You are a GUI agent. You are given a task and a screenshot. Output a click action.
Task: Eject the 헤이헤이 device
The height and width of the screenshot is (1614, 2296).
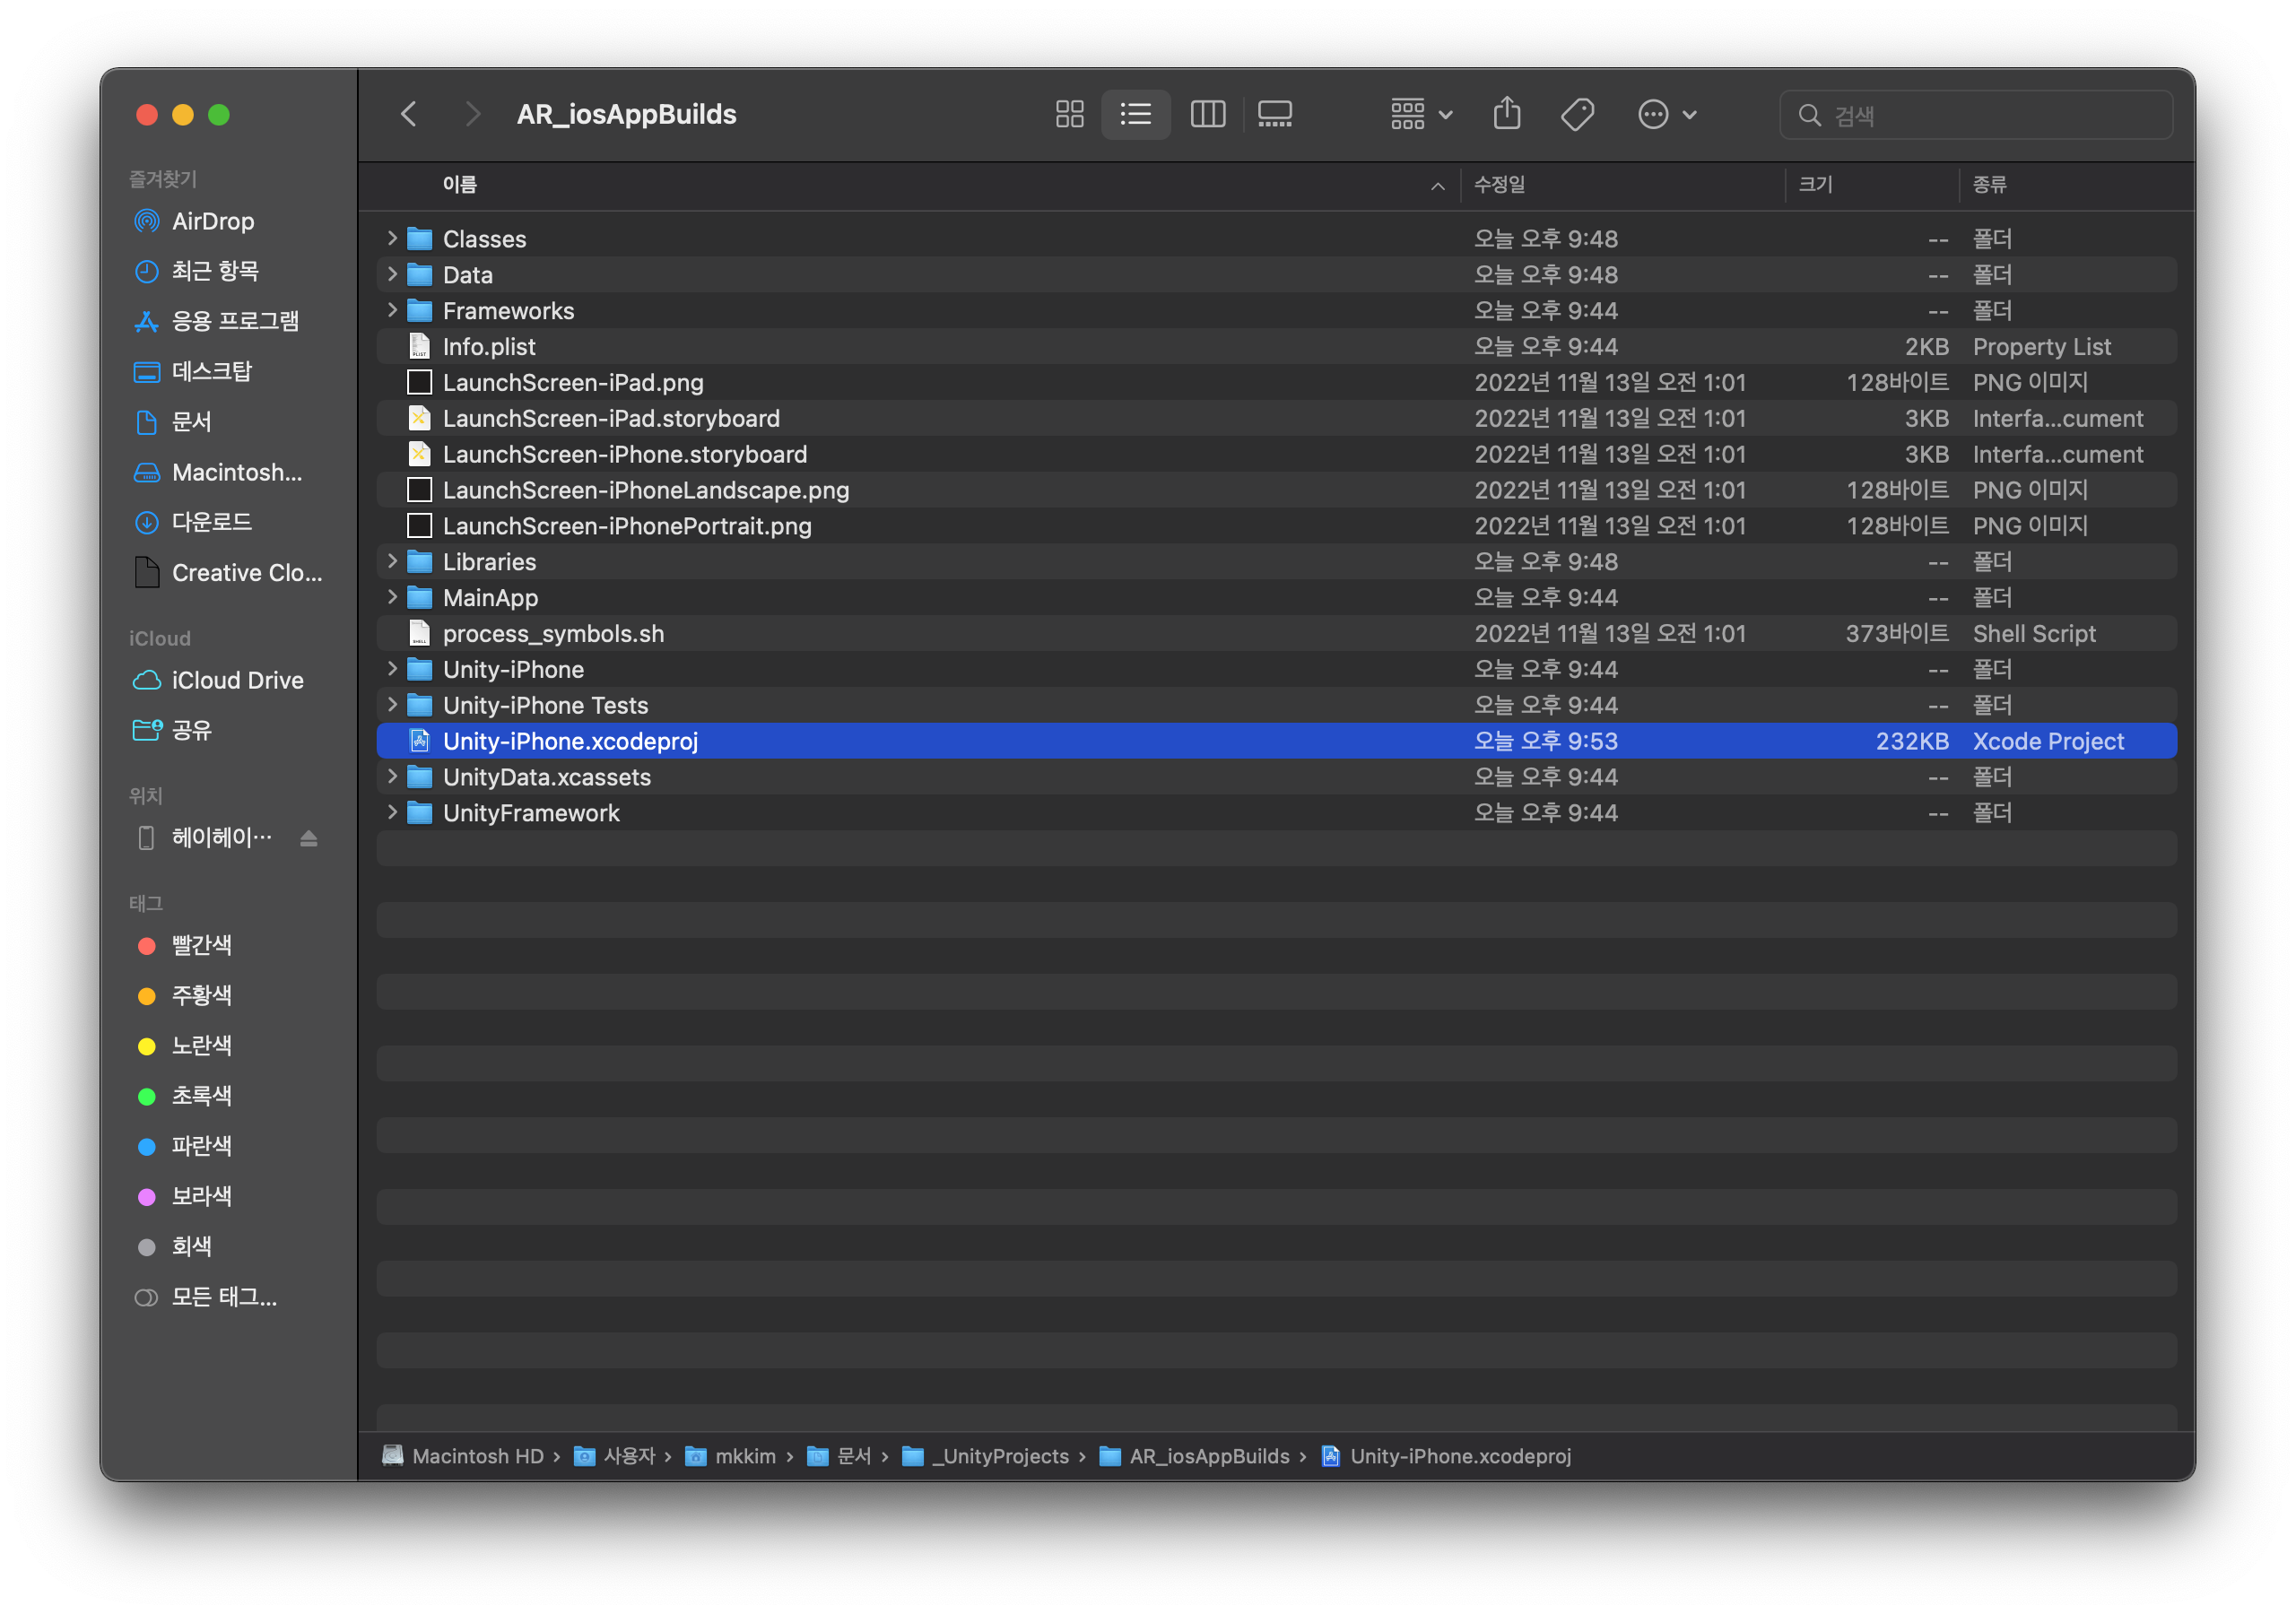pyautogui.click(x=309, y=838)
